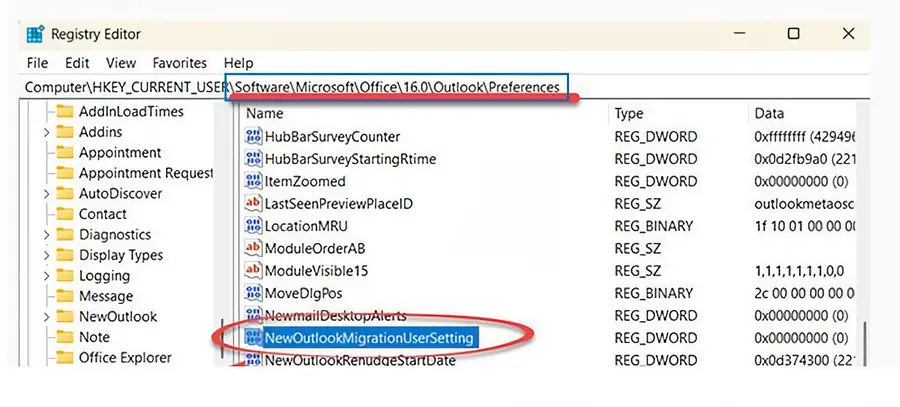Expand the AutoDiscover tree node

(x=46, y=194)
